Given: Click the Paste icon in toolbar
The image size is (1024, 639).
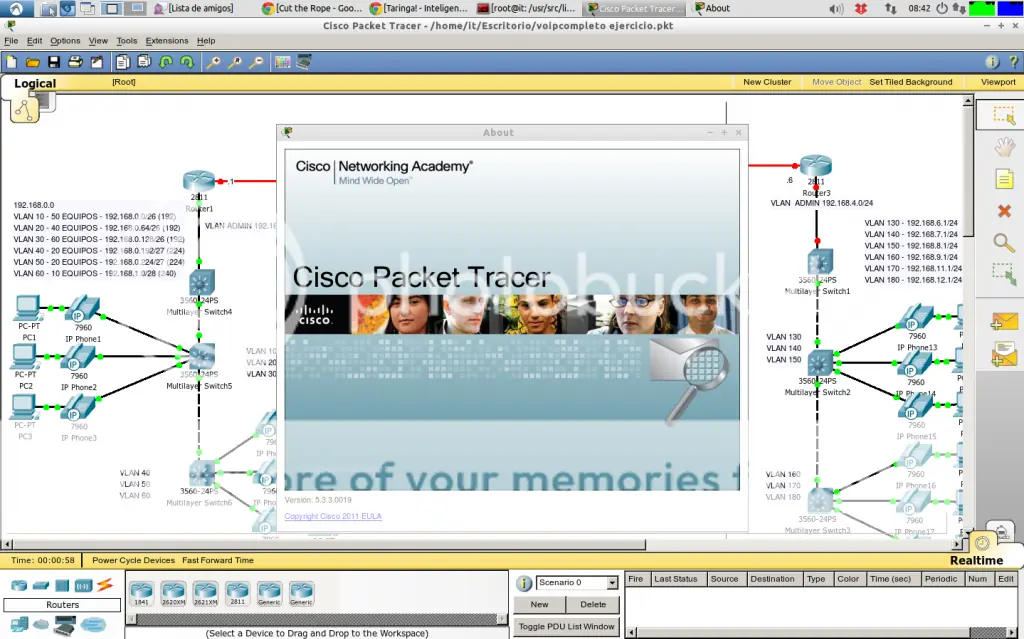Looking at the screenshot, I should tap(144, 62).
